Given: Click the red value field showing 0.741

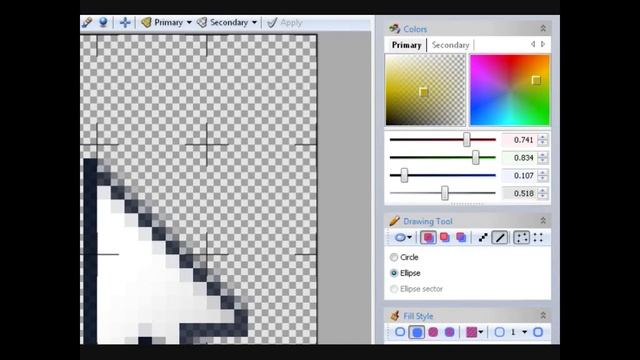Looking at the screenshot, I should coord(519,140).
